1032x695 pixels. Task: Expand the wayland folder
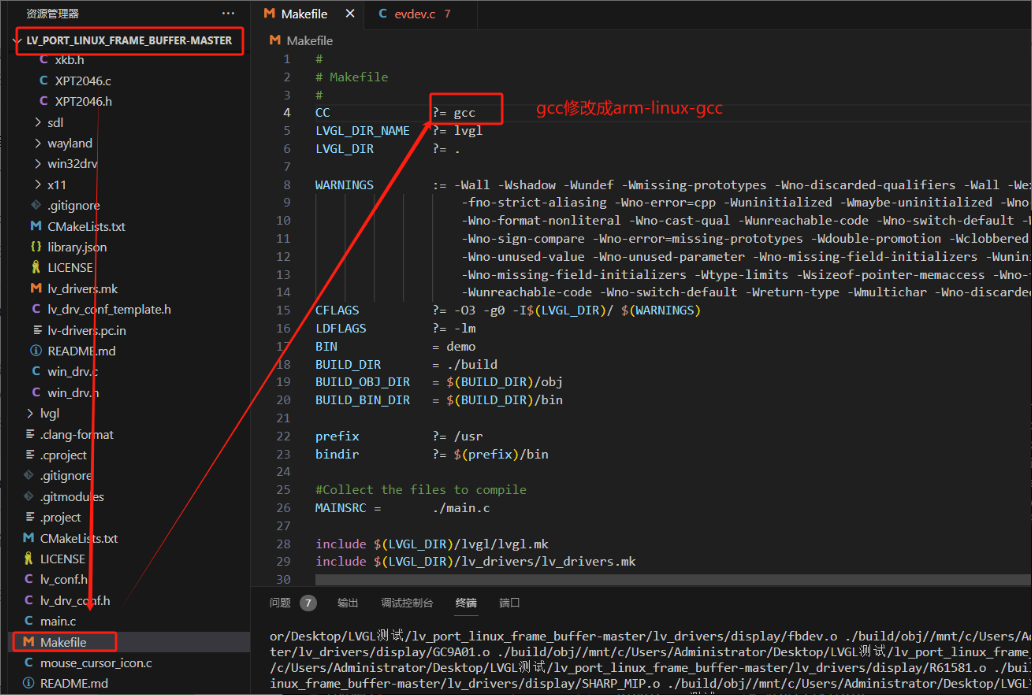[x=70, y=143]
